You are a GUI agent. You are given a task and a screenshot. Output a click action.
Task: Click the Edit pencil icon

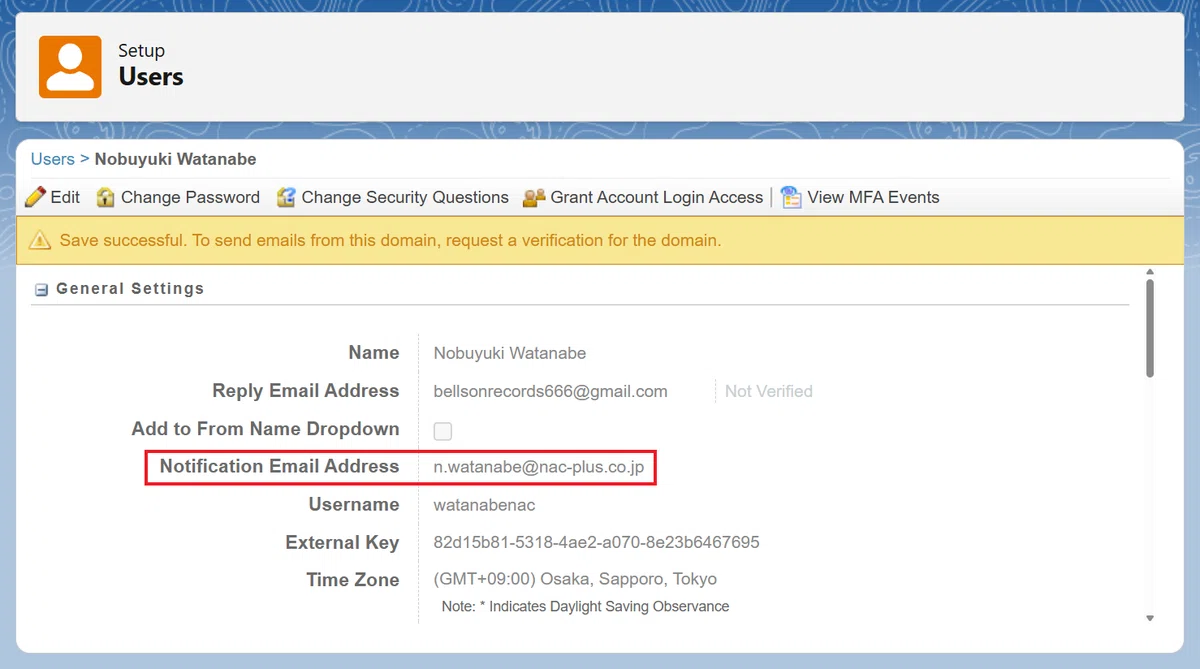tap(35, 197)
